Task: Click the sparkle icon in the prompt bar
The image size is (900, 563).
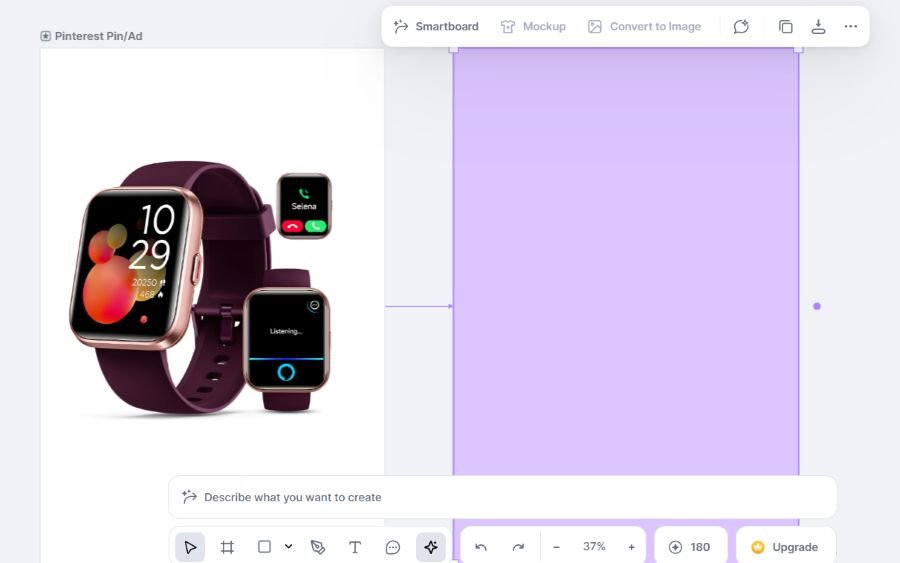Action: point(189,496)
